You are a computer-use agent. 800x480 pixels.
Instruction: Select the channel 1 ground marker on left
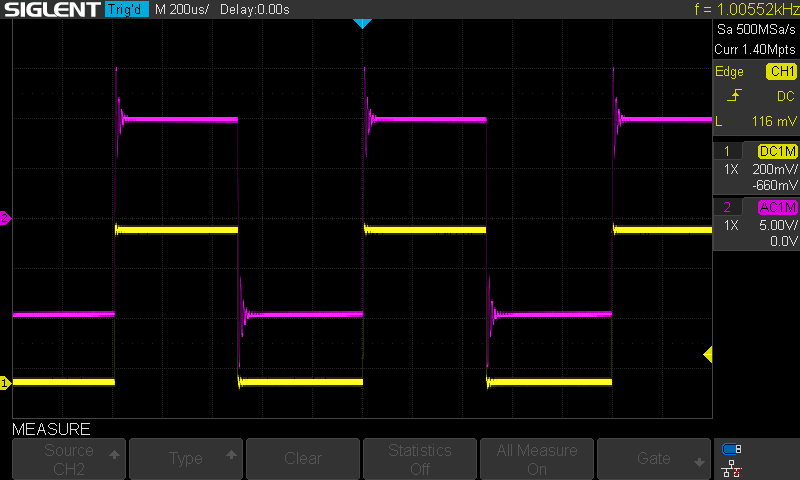[x=5, y=383]
